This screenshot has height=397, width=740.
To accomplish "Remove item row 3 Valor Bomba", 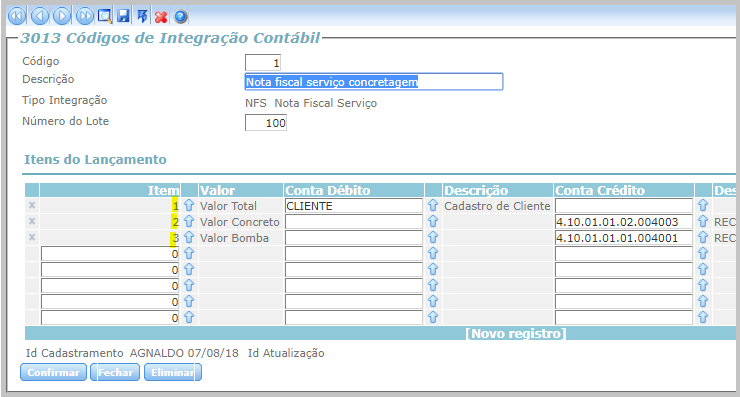I will [x=32, y=237].
